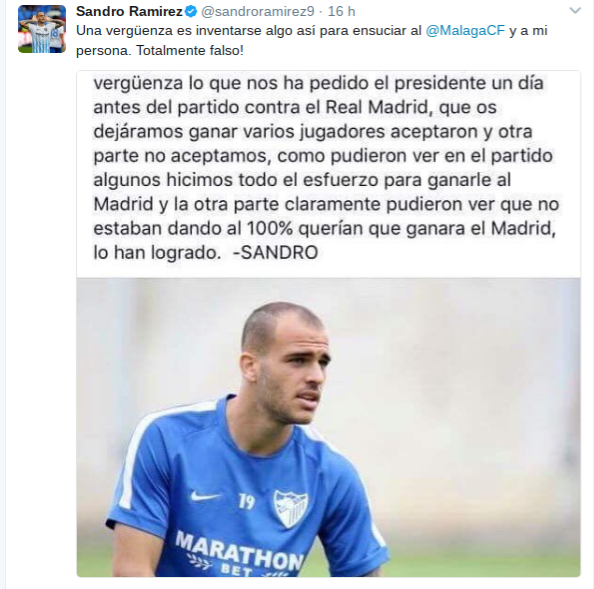Image resolution: width=594 pixels, height=589 pixels.
Task: Follow the @MalagaCF mention link
Action: point(465,30)
